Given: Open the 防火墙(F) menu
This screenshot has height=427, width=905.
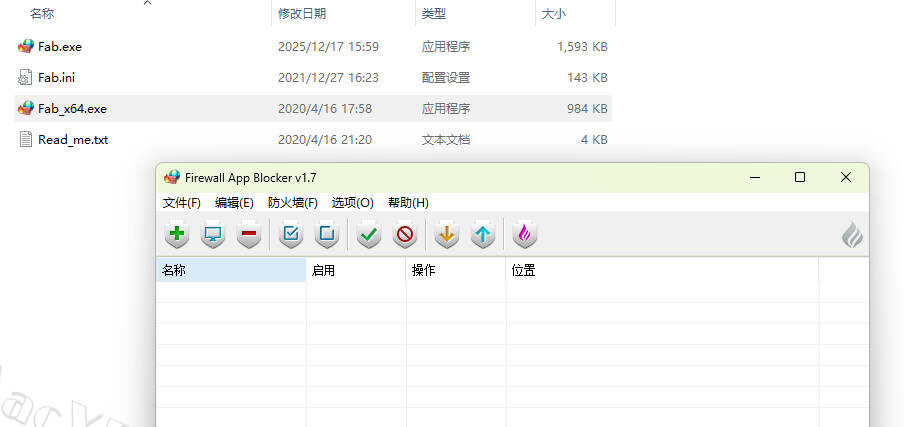Looking at the screenshot, I should click(x=292, y=202).
